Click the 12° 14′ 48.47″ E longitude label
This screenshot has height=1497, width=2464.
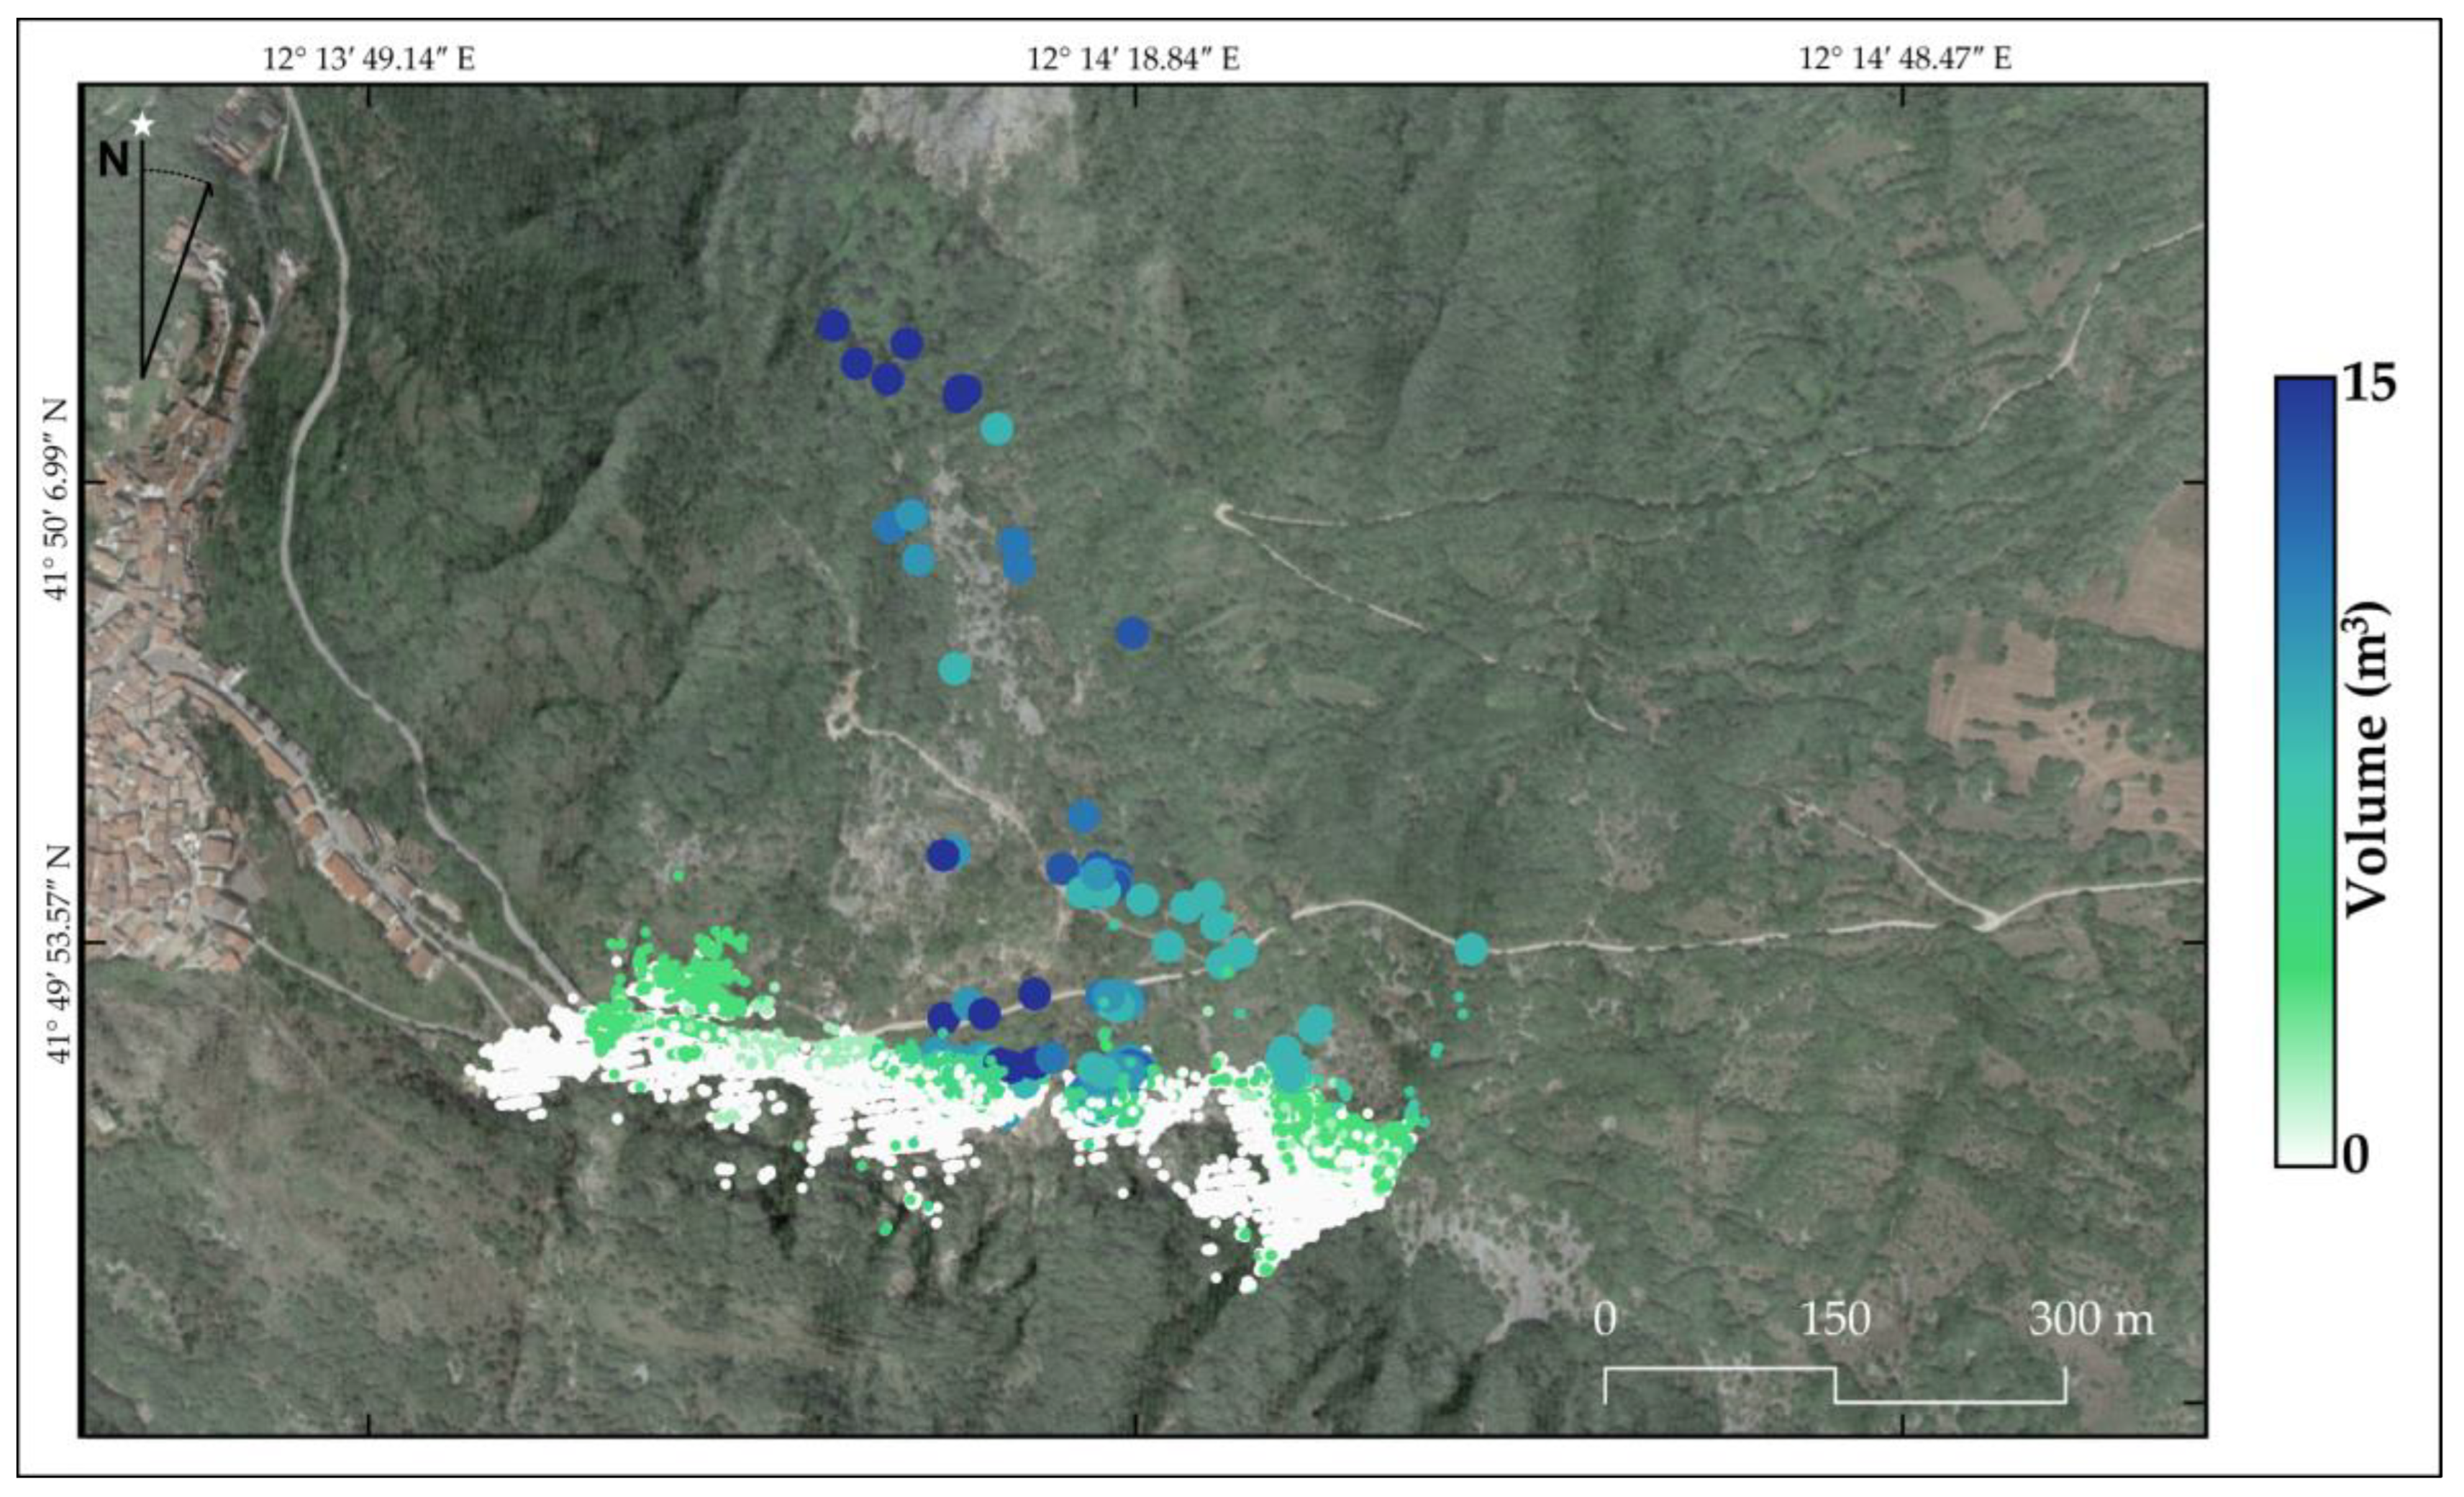1905,59
